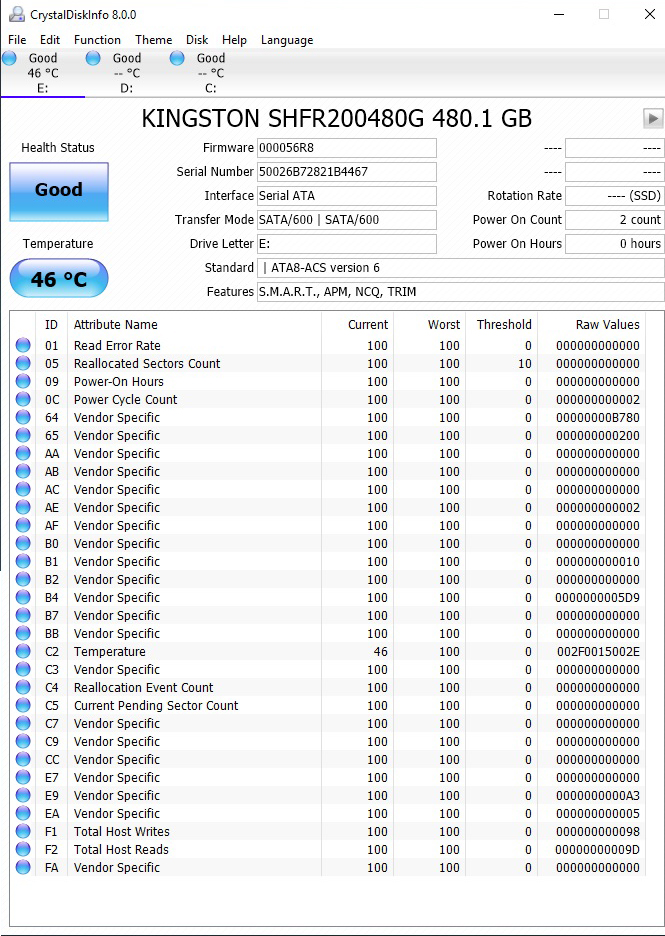
Task: Click status icon of attribute 65 row
Action: (x=23, y=435)
